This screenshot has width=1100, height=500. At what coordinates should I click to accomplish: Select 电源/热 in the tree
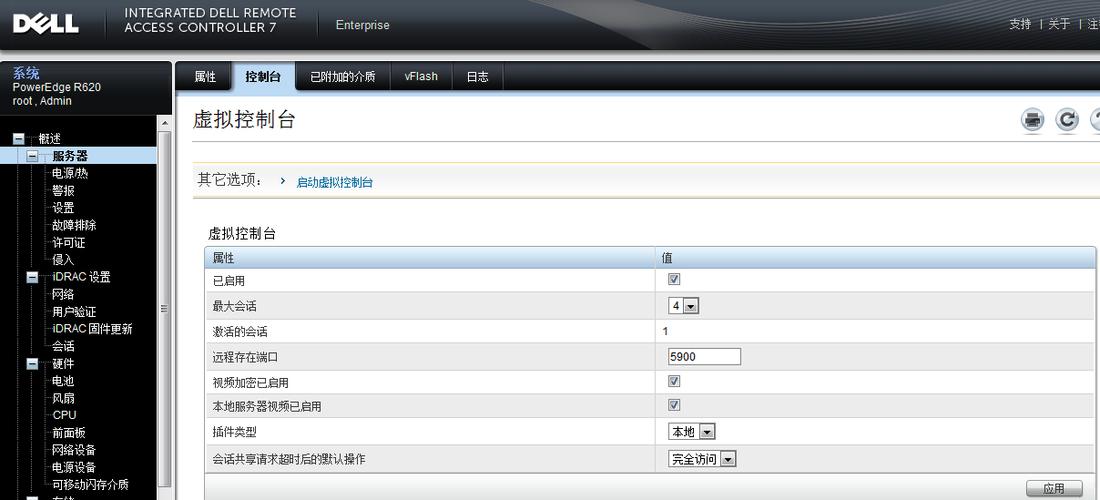click(70, 173)
